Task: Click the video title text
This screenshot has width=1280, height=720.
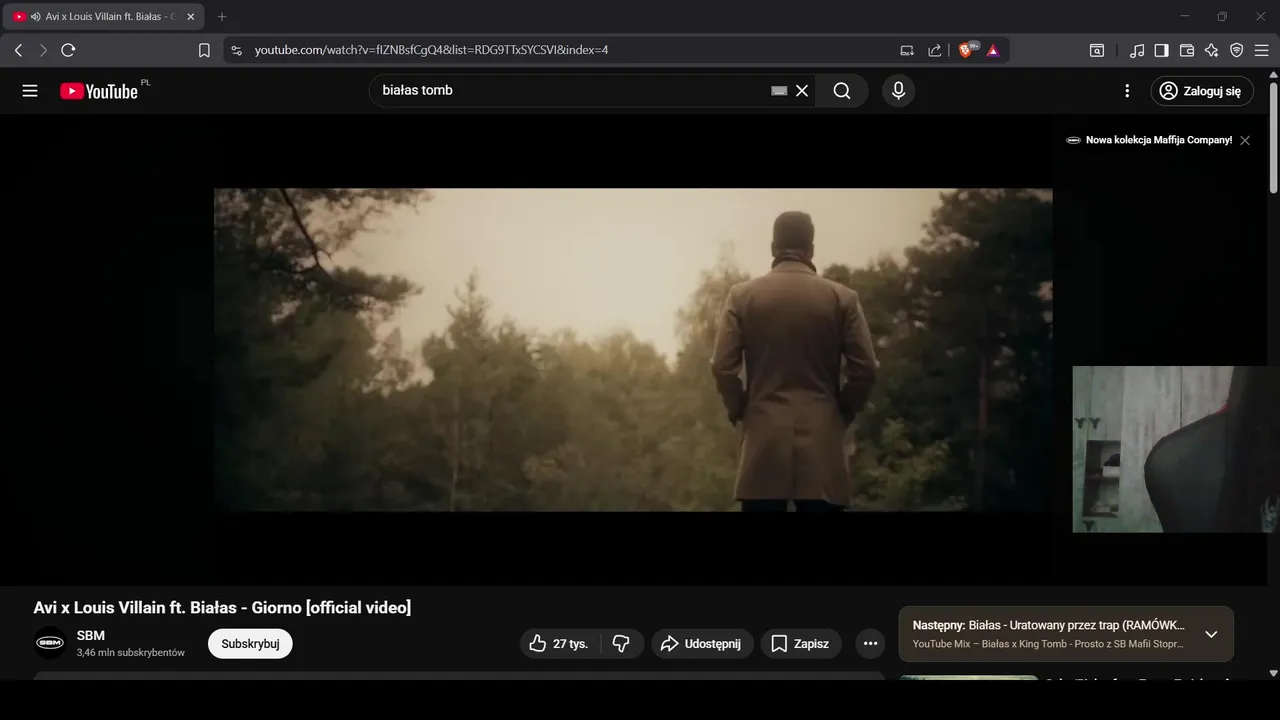Action: [222, 608]
